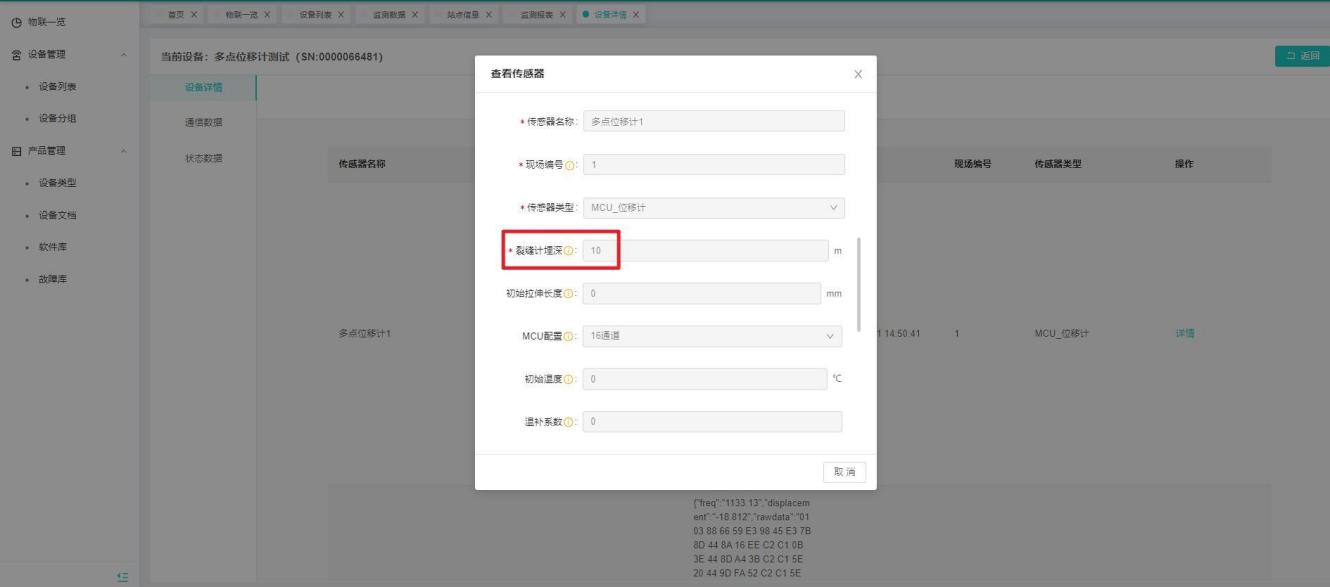Collapse the 设备管理 sidebar section
Image resolution: width=1330 pixels, height=587 pixels.
[122, 54]
